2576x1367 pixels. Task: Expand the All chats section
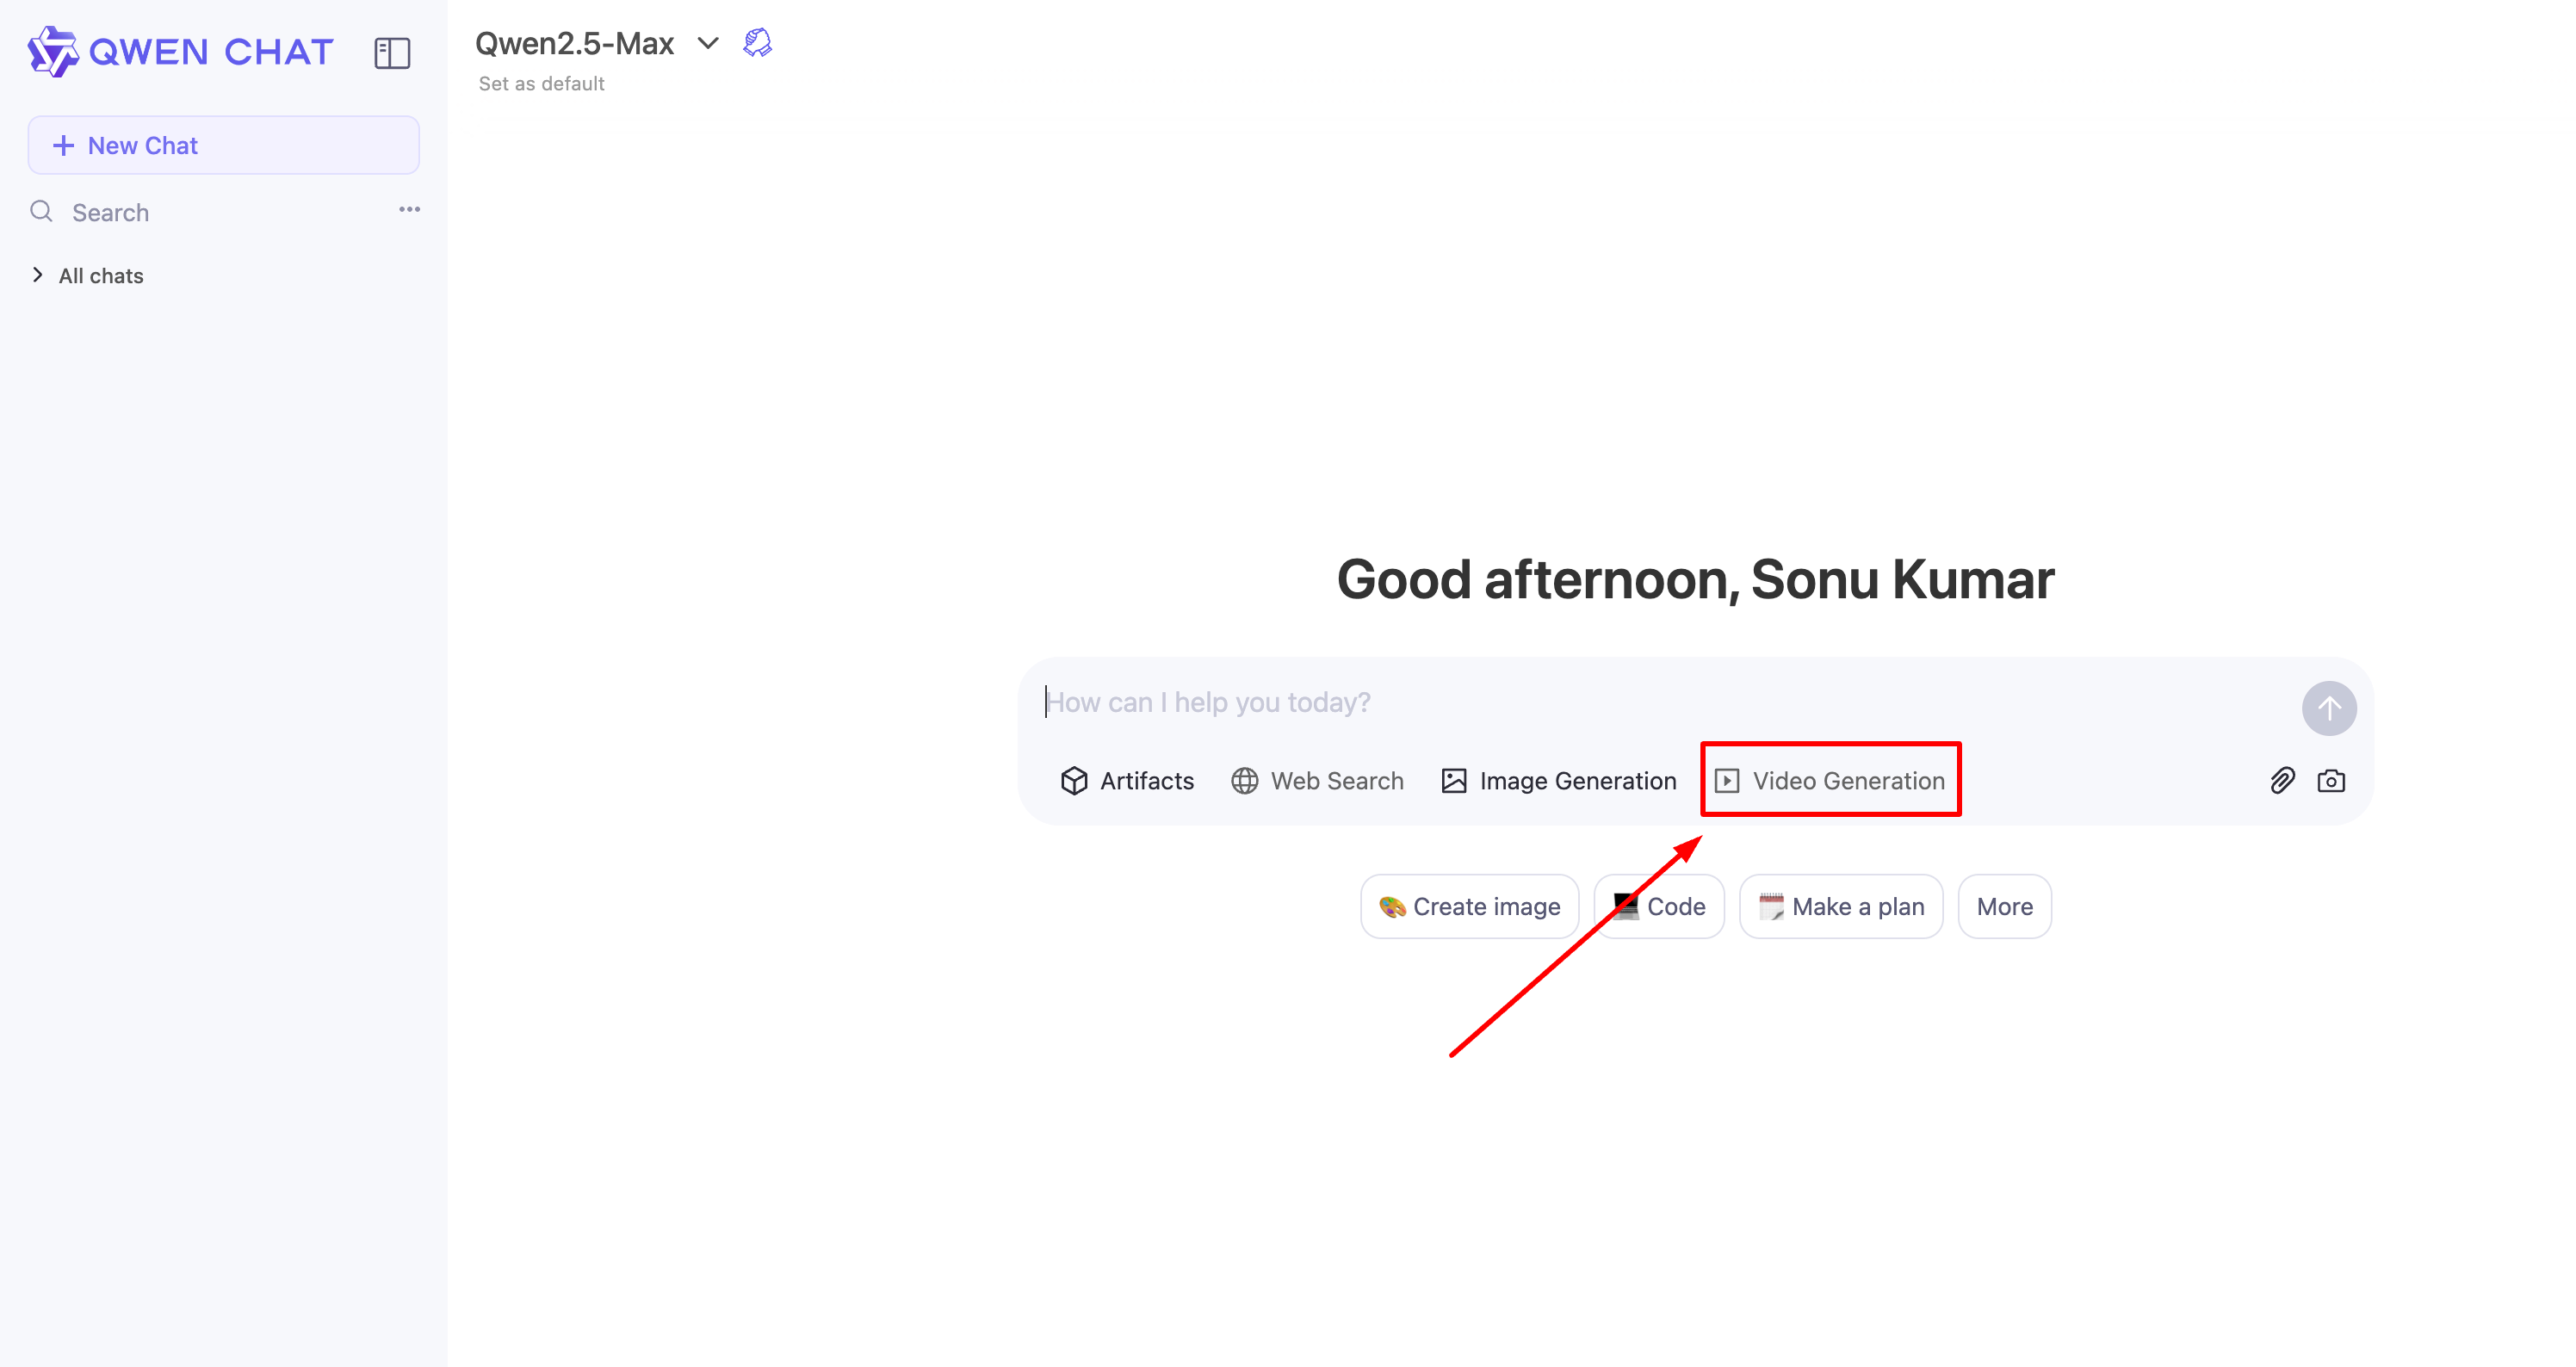pyautogui.click(x=88, y=276)
